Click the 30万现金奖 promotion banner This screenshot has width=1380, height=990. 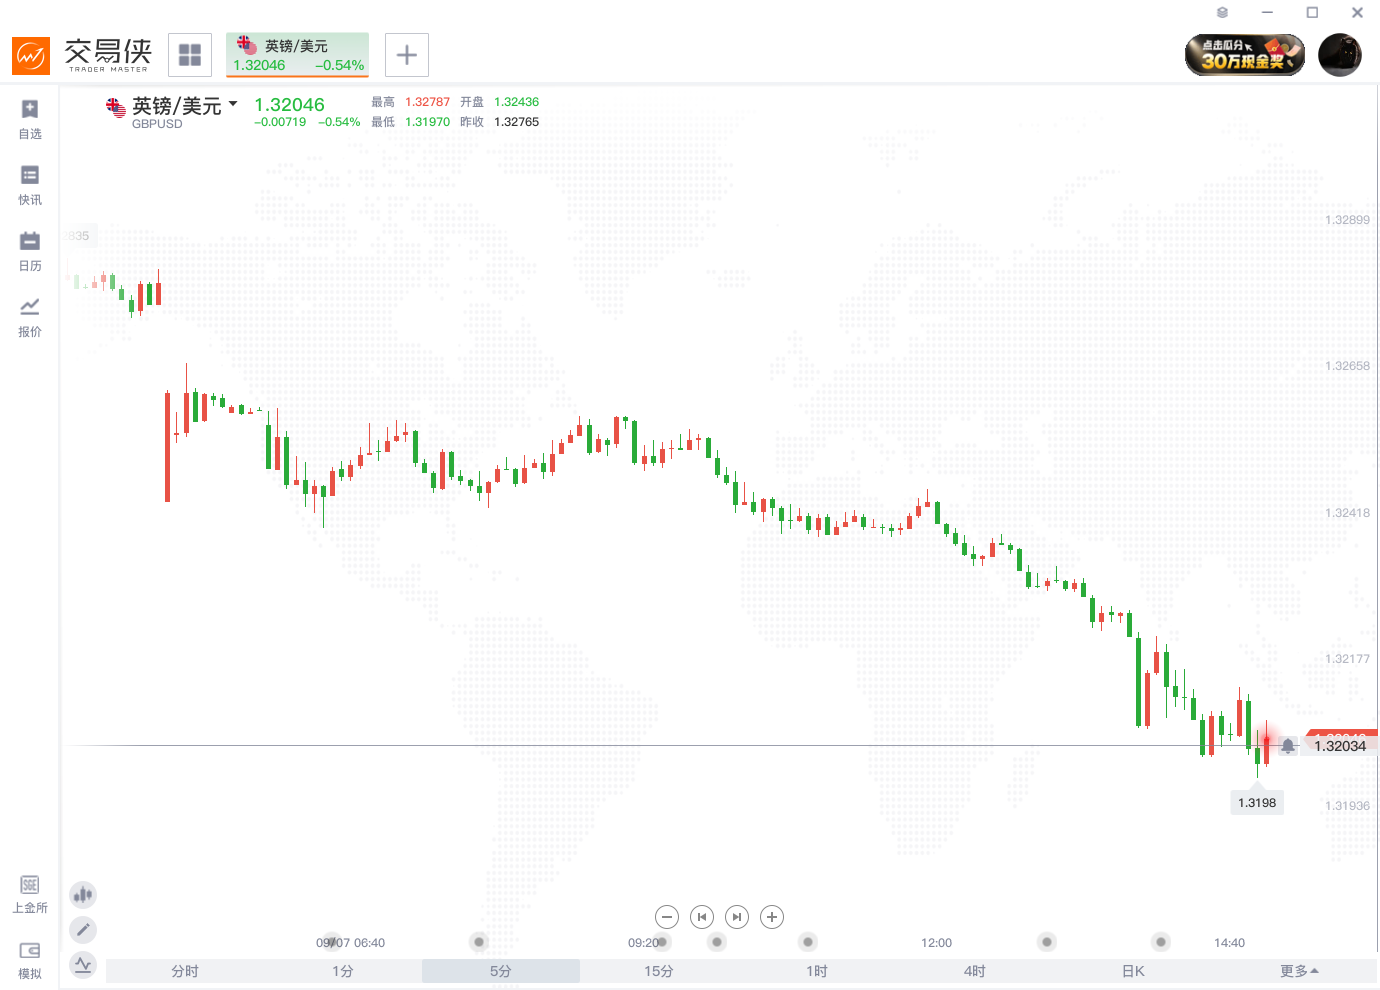(1245, 55)
